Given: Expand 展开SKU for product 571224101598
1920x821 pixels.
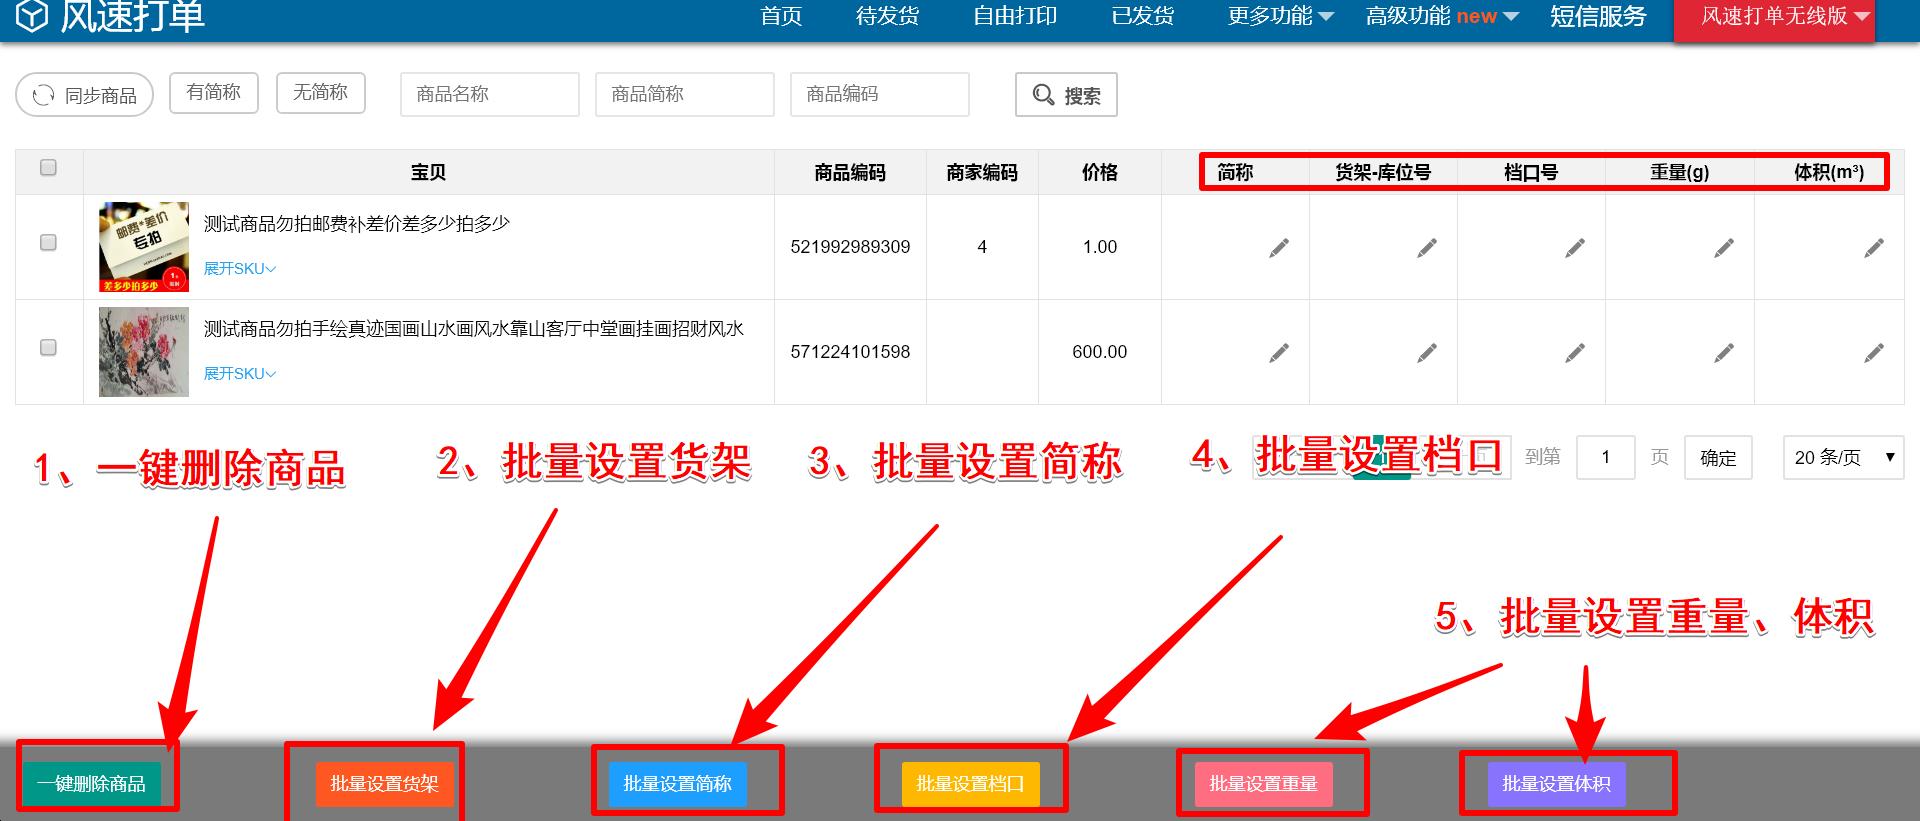Looking at the screenshot, I should (240, 373).
